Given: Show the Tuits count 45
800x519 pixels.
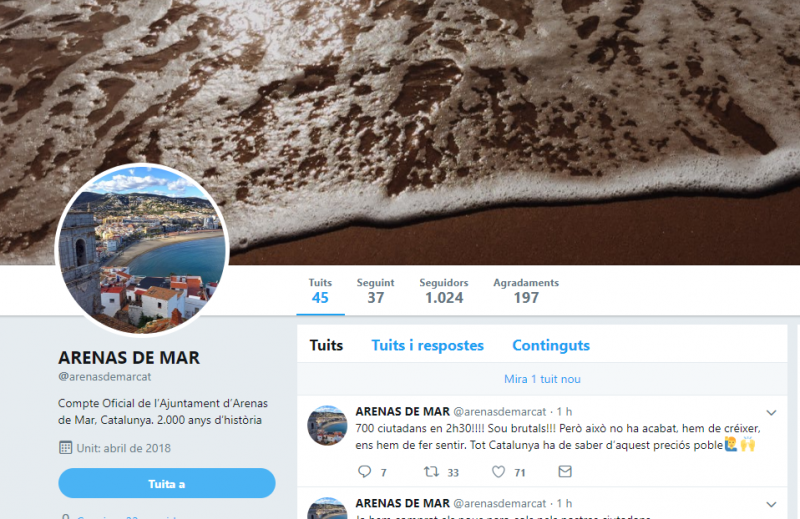Looking at the screenshot, I should [320, 291].
